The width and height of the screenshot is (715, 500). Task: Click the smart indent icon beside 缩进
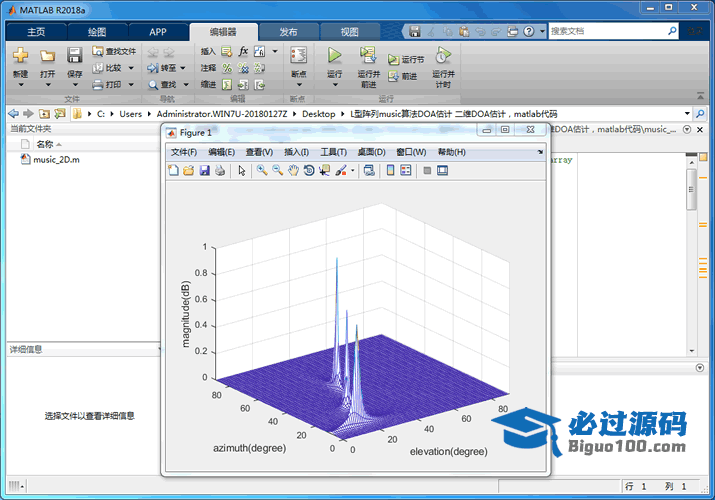click(227, 85)
